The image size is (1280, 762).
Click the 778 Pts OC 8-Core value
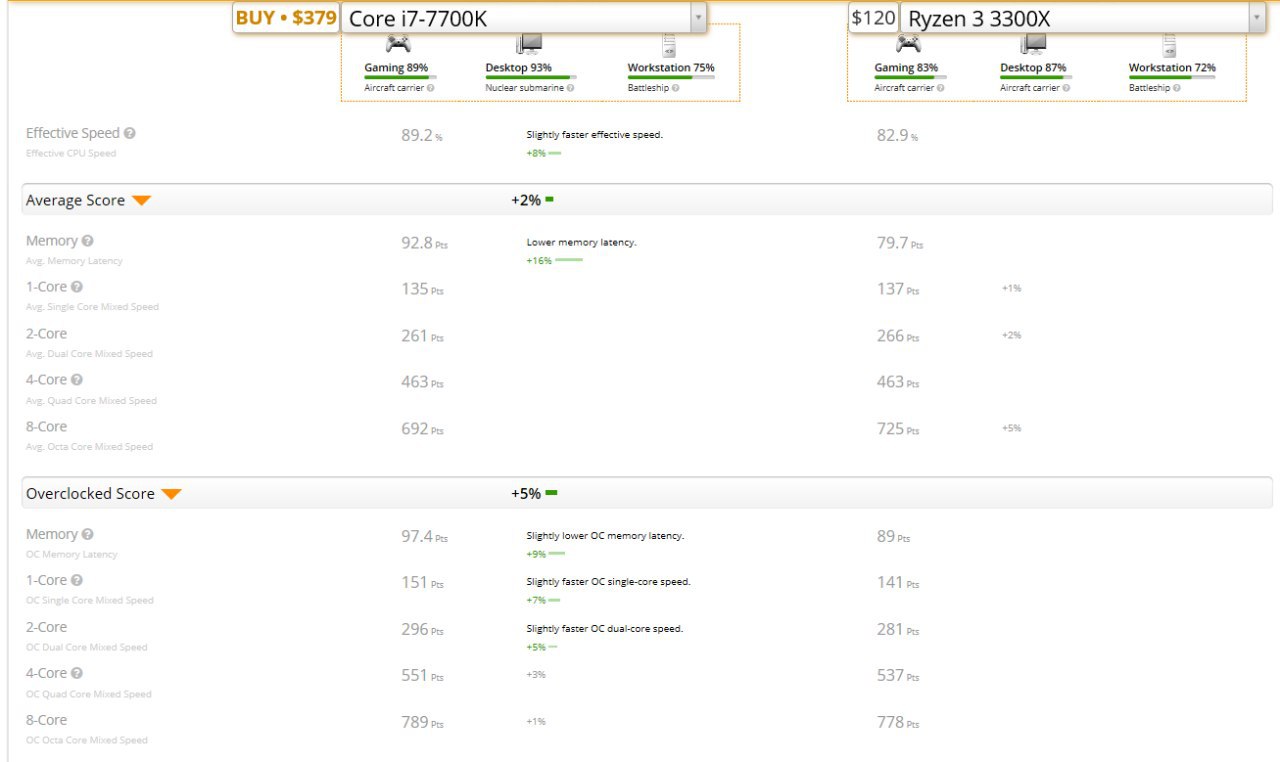(x=898, y=722)
